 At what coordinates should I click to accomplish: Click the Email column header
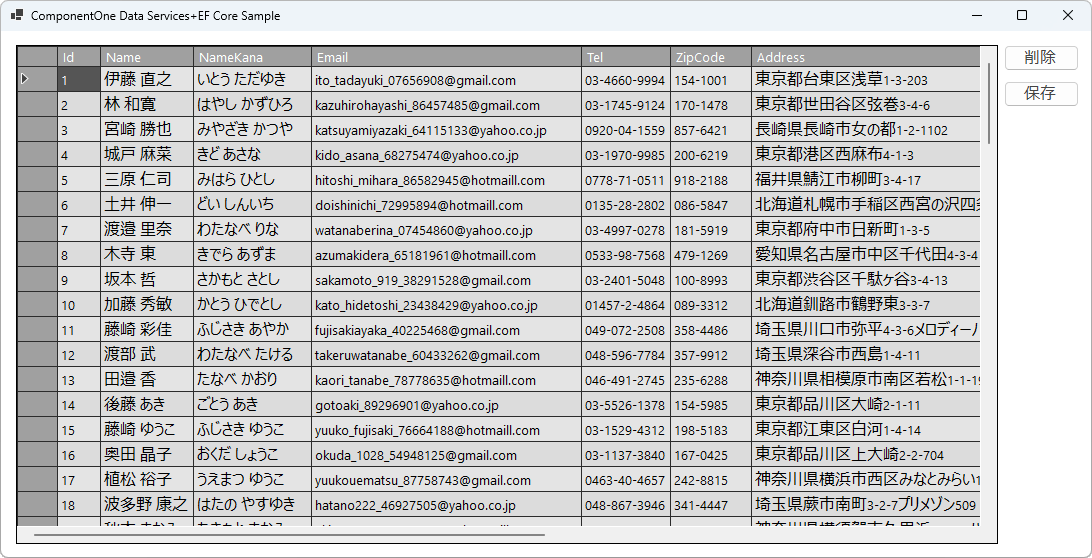point(445,57)
